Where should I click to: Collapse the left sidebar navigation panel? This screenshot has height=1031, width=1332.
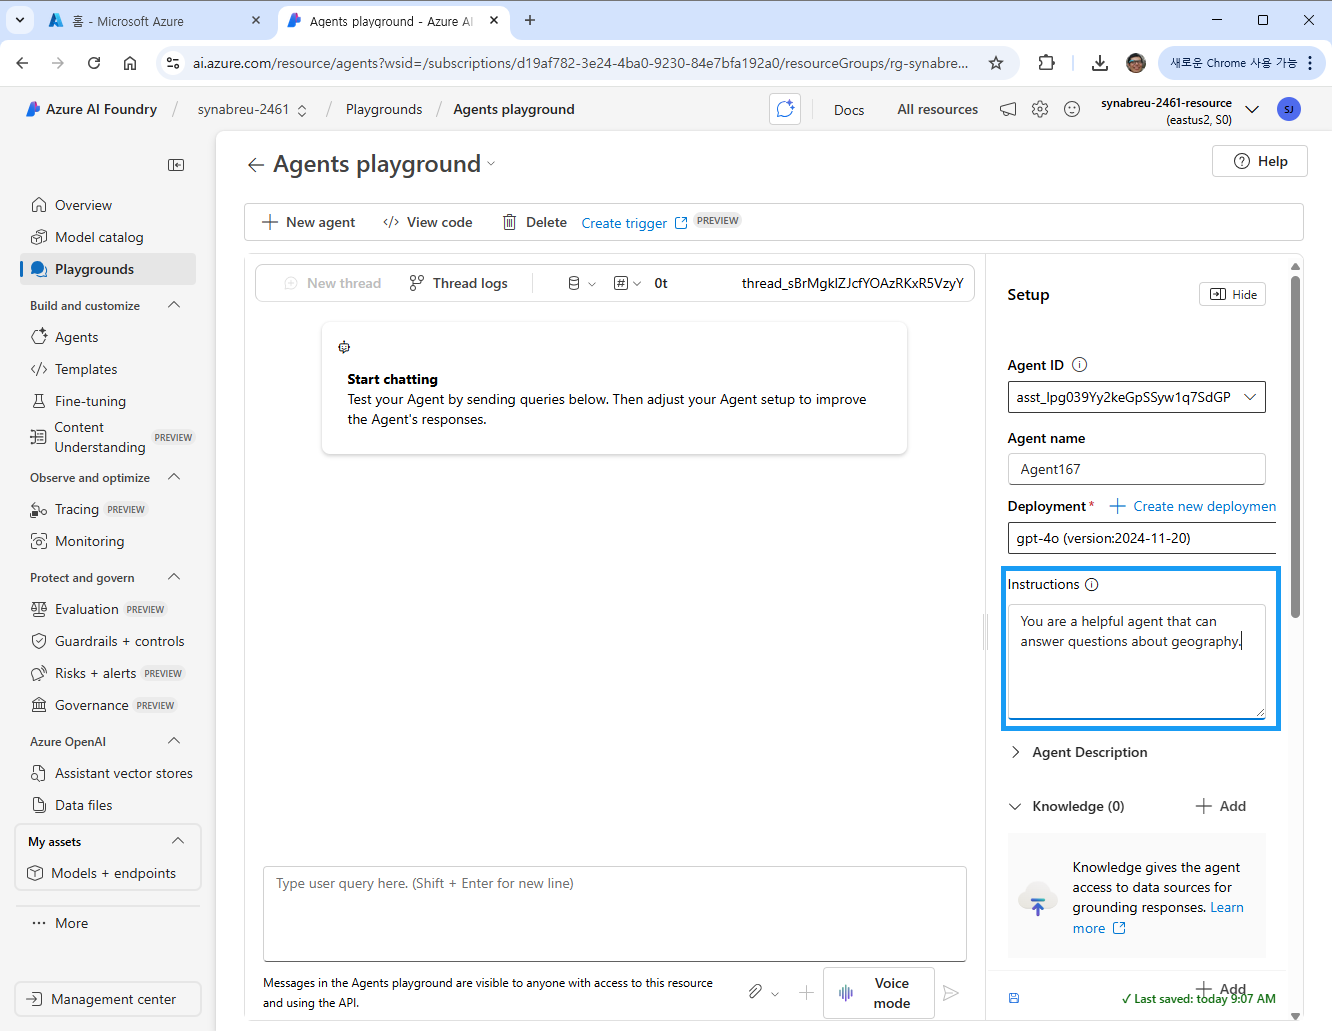pyautogui.click(x=176, y=165)
